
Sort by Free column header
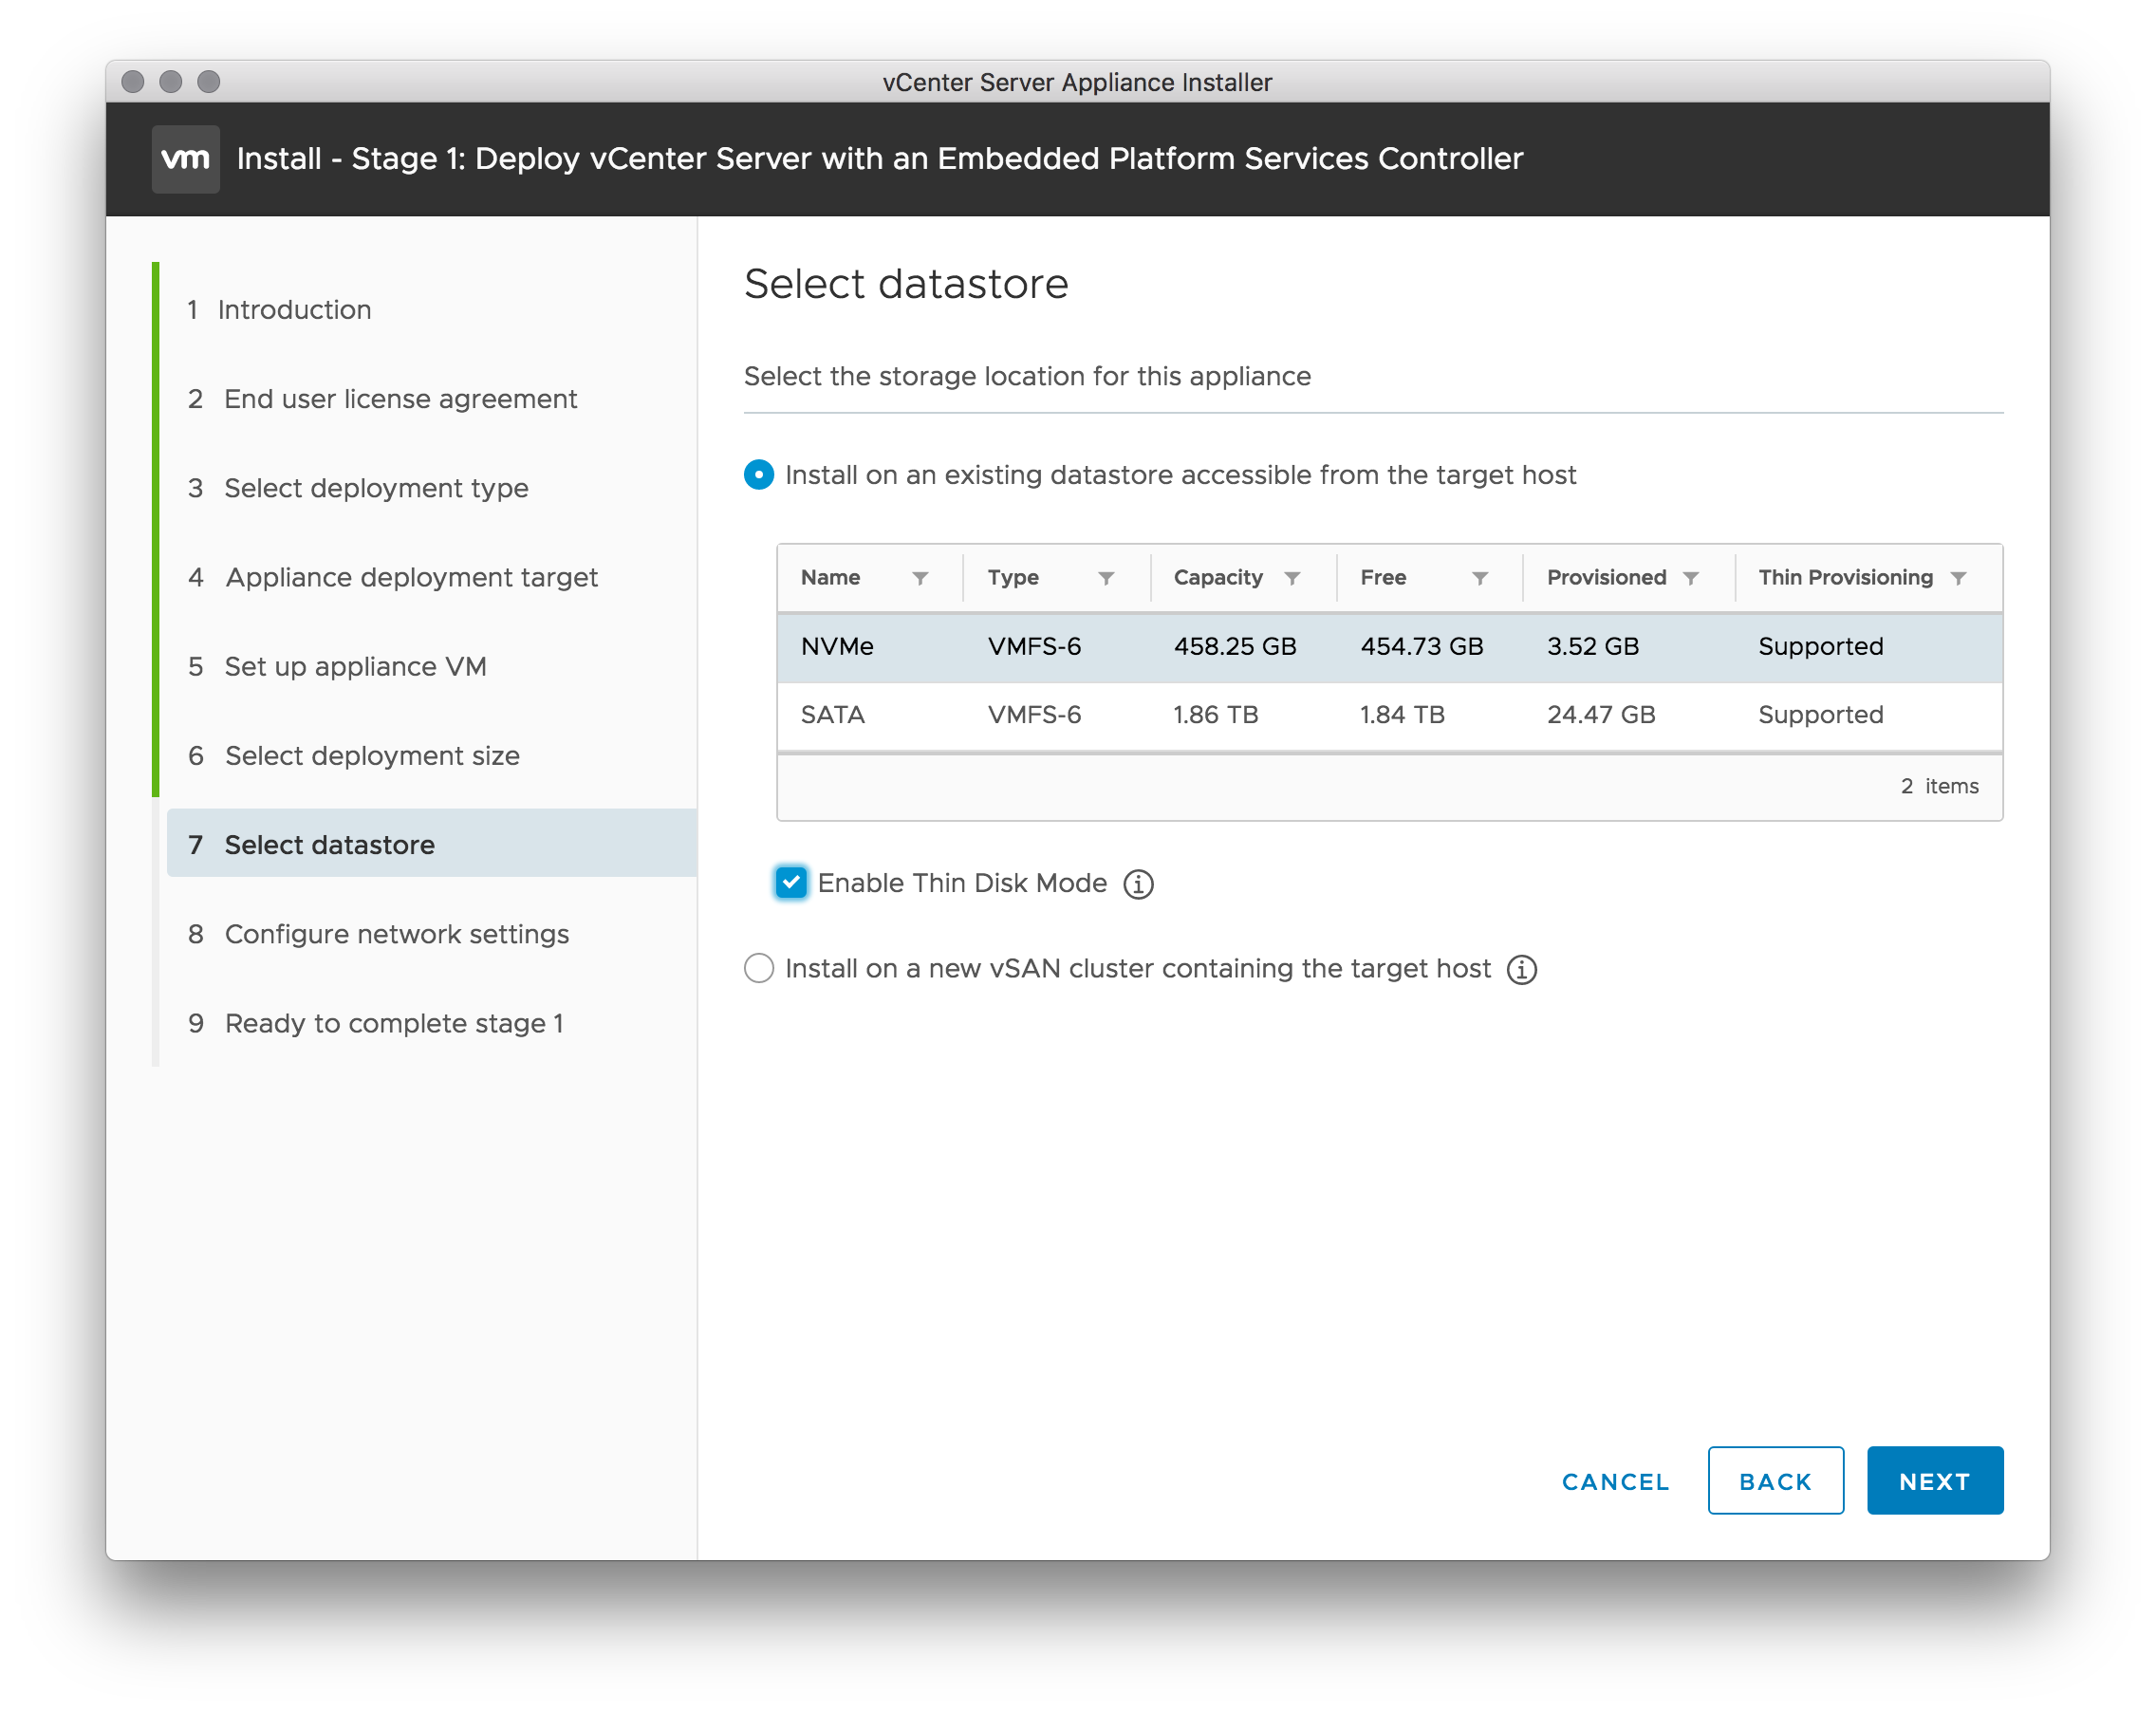click(x=1383, y=578)
